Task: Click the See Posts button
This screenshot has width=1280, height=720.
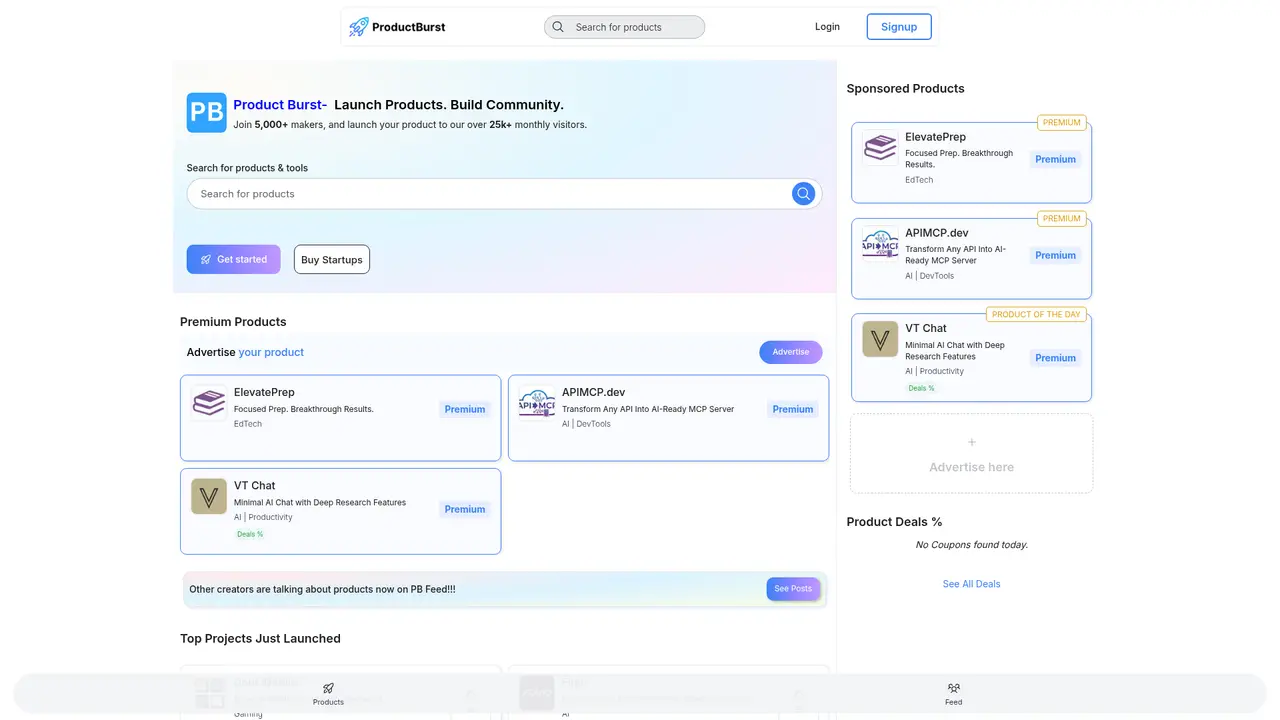Action: tap(793, 589)
